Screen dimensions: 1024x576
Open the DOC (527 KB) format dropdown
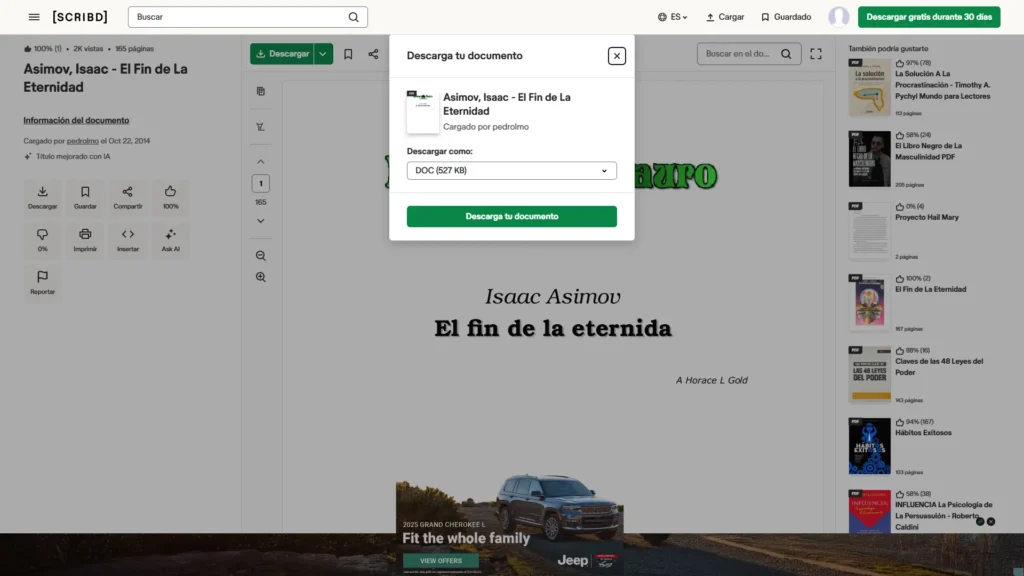(x=511, y=170)
